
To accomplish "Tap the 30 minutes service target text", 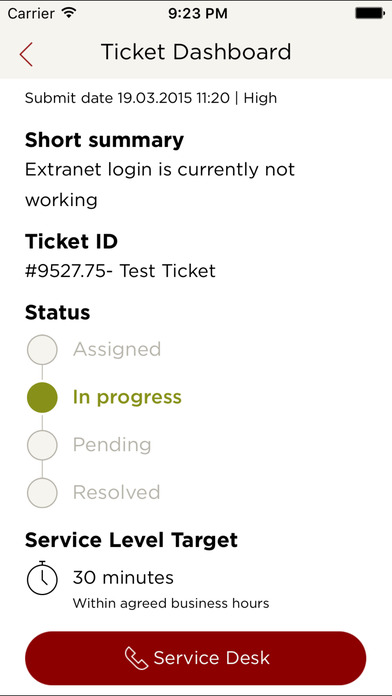I will [123, 578].
